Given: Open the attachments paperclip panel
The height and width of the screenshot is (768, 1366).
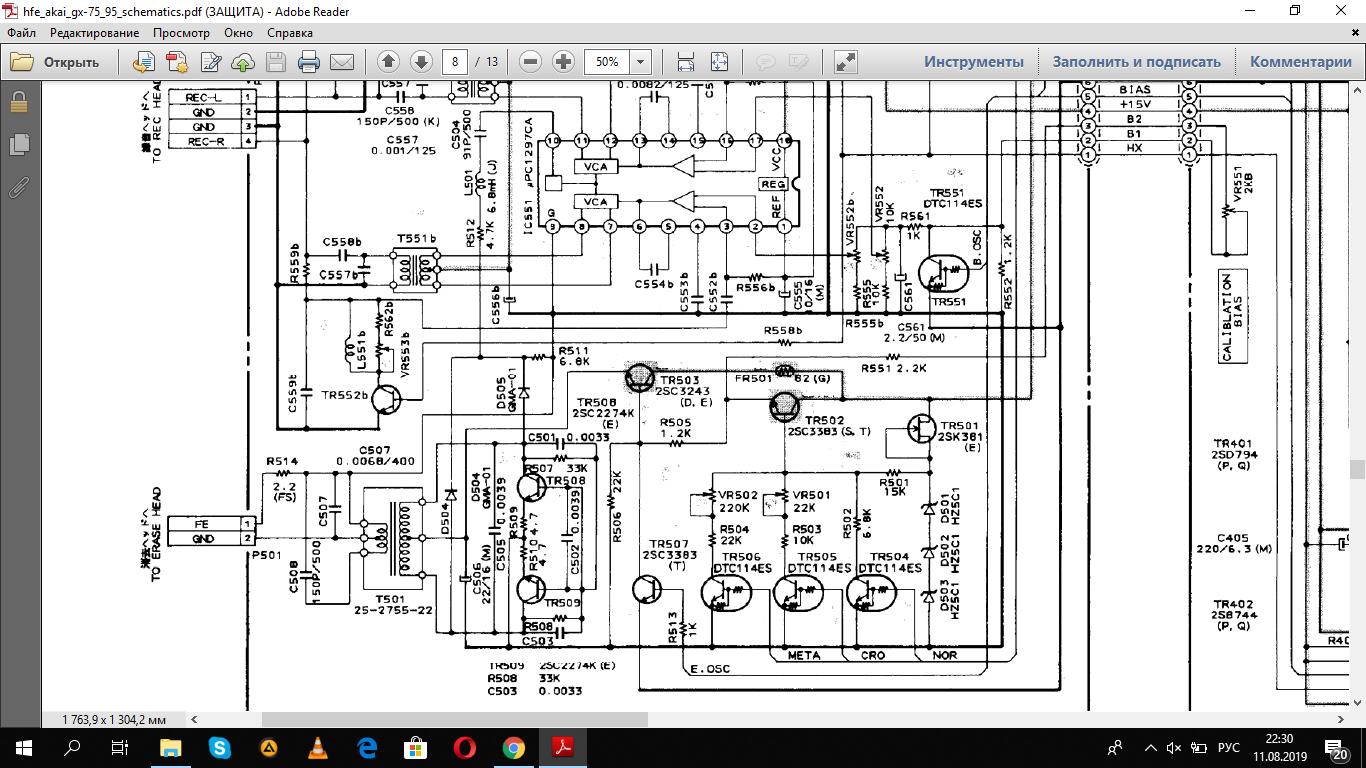Looking at the screenshot, I should [18, 187].
